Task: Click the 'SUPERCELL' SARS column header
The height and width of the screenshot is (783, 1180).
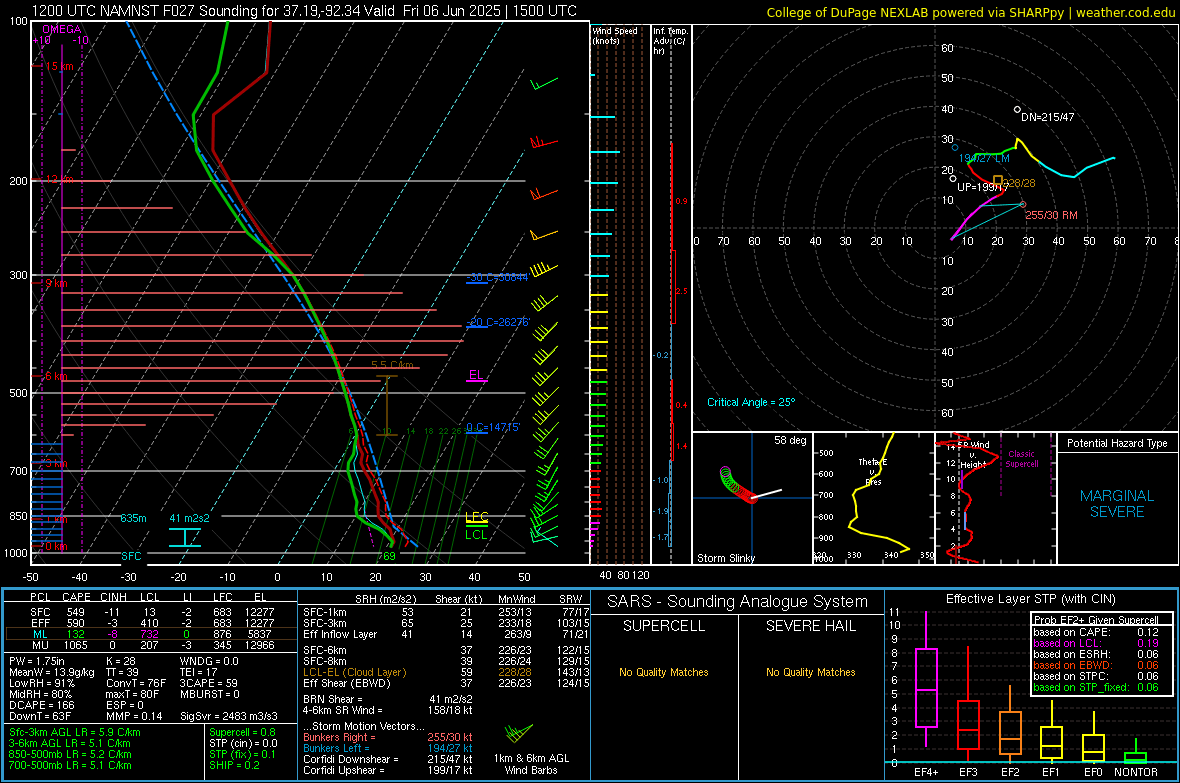Action: coord(664,626)
